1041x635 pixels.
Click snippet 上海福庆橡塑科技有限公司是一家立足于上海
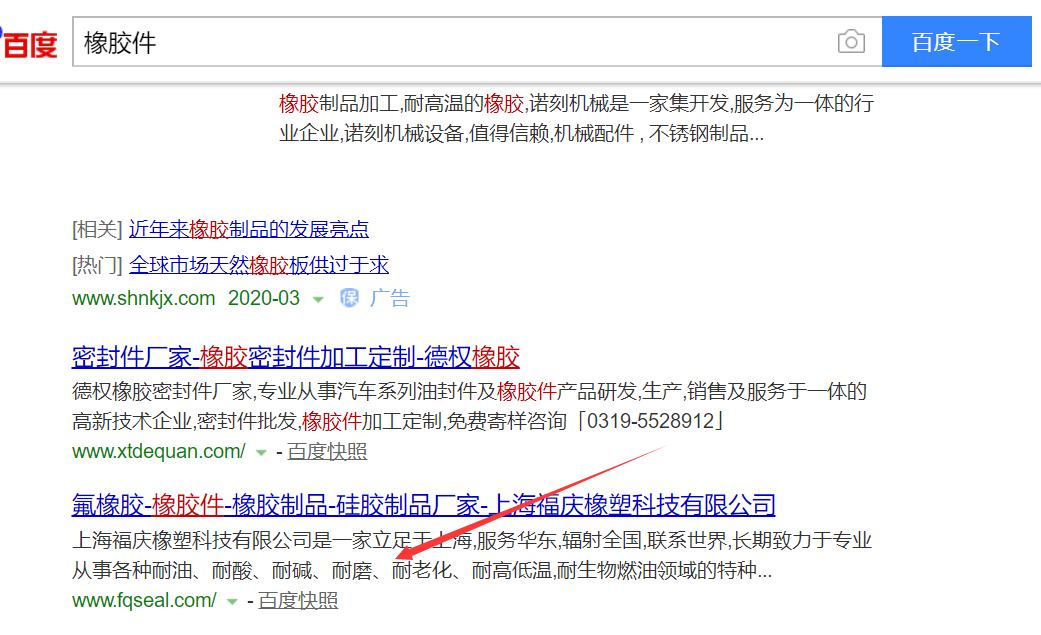272,540
